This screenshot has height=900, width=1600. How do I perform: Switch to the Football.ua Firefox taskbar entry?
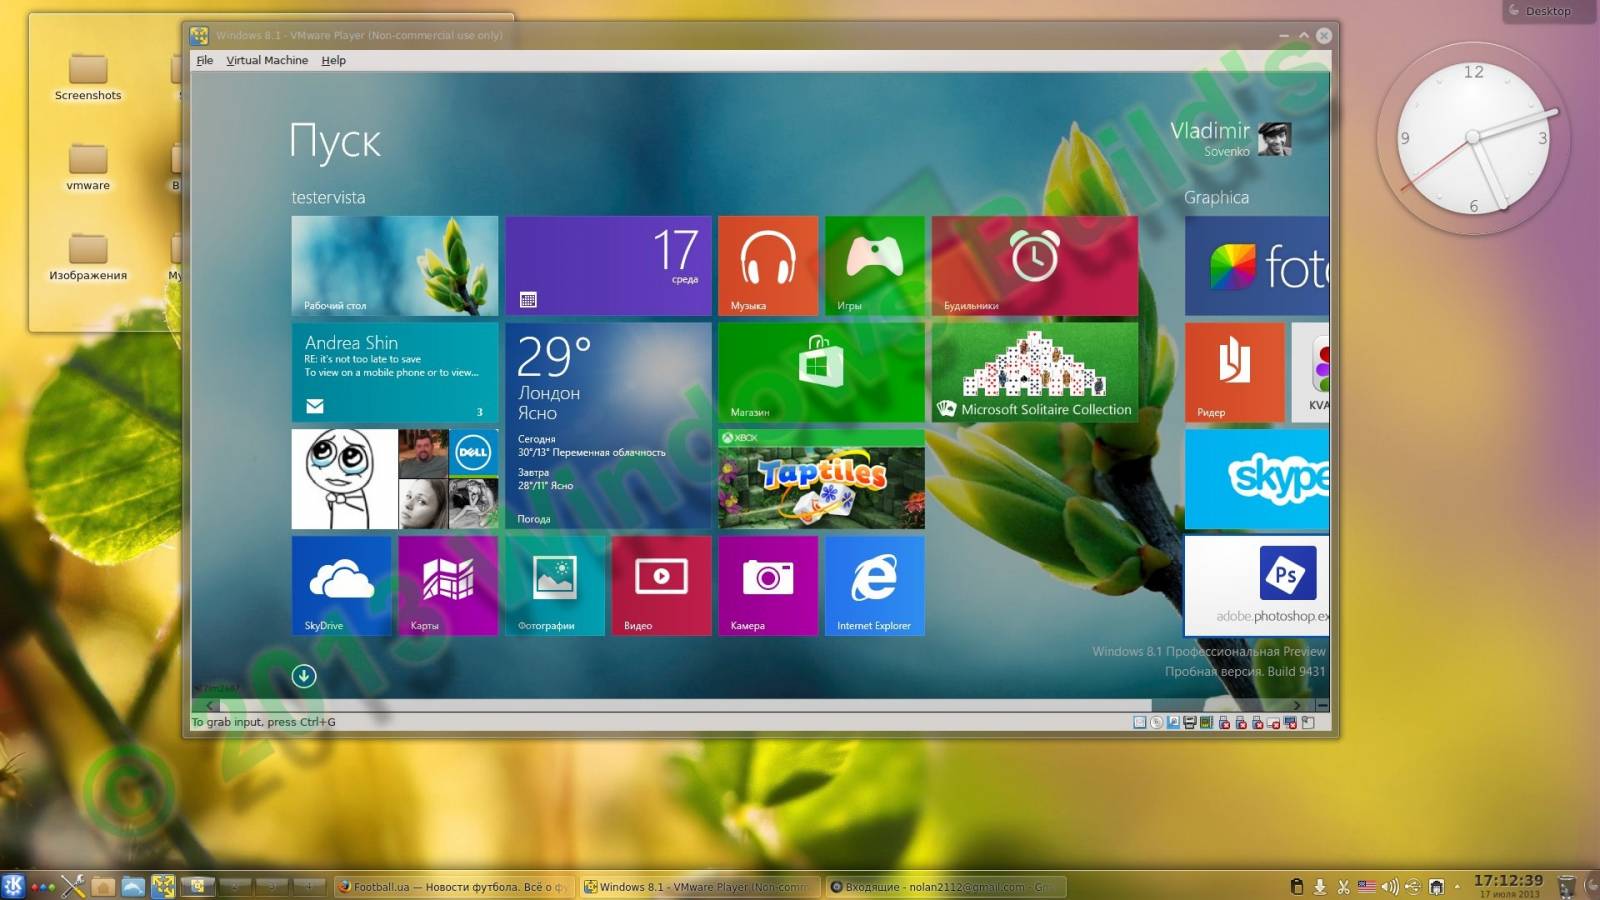(x=454, y=886)
